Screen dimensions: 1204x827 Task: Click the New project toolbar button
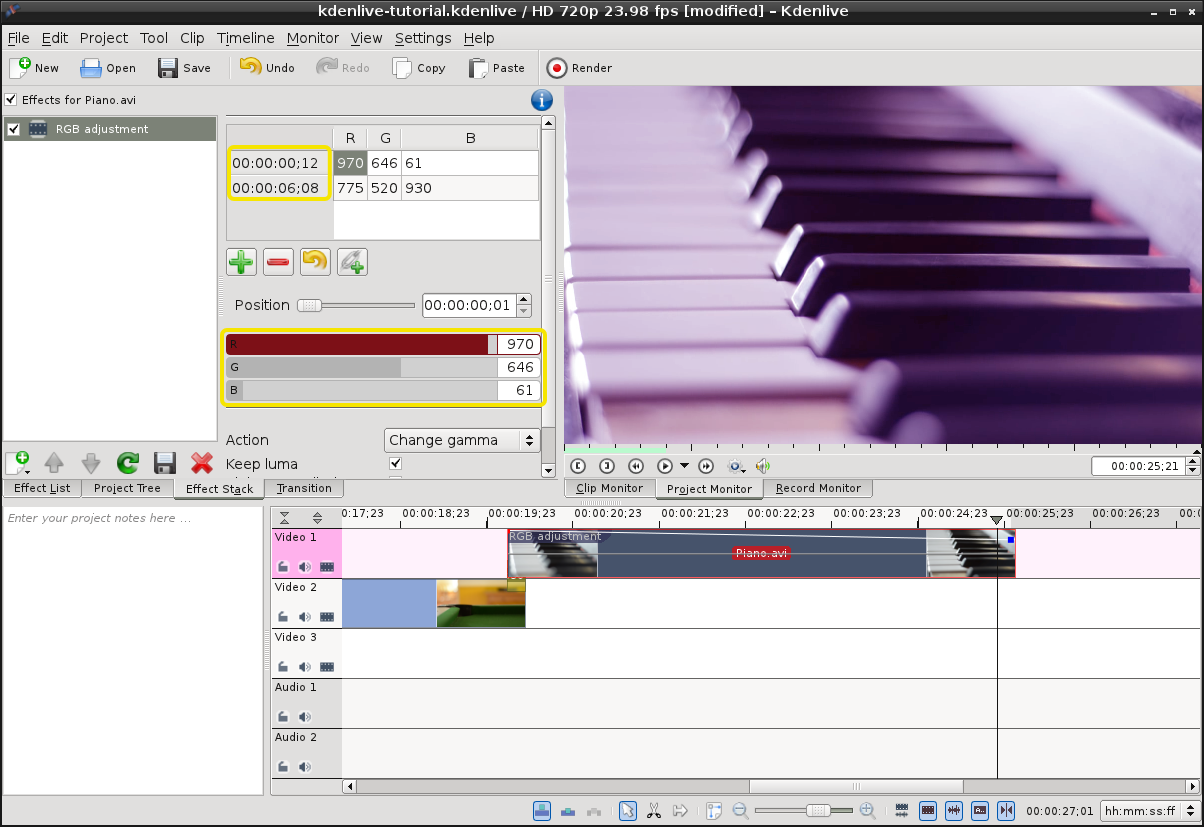pos(34,68)
